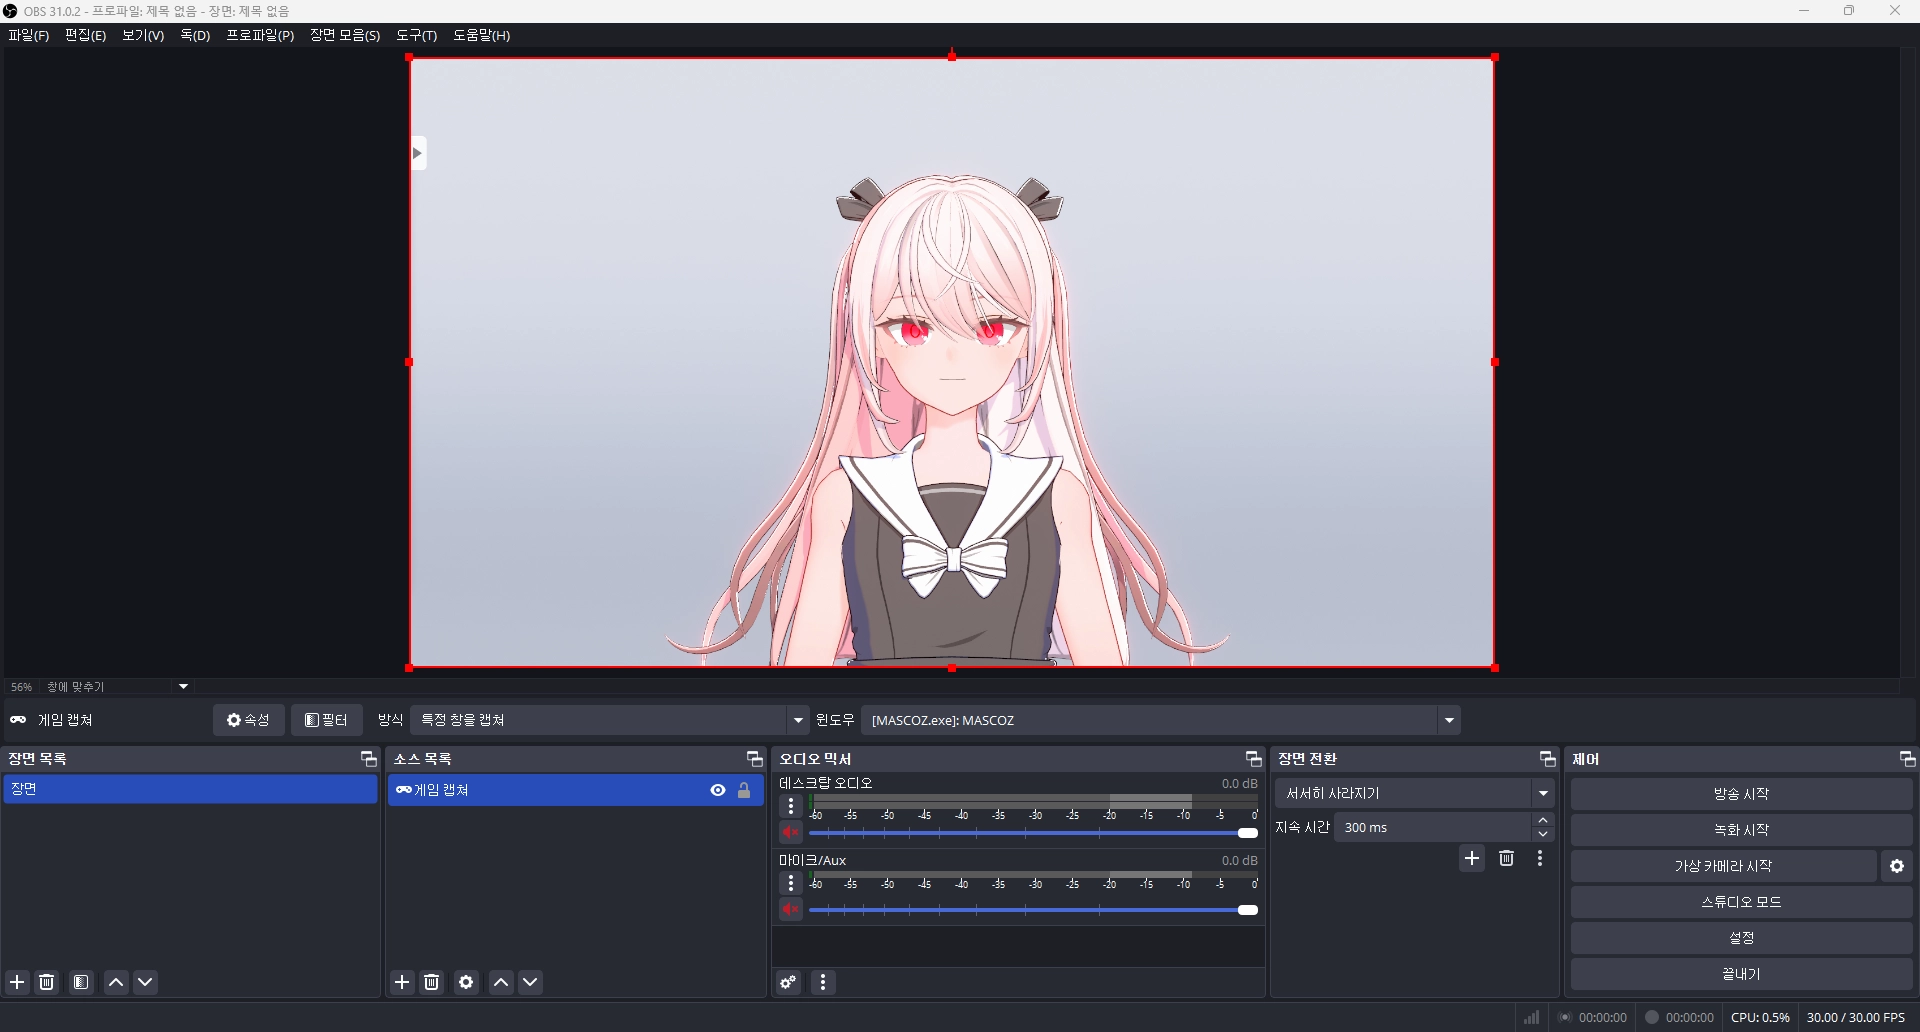This screenshot has height=1032, width=1920.
Task: Open the 프로파일(P) menu
Action: [x=260, y=35]
